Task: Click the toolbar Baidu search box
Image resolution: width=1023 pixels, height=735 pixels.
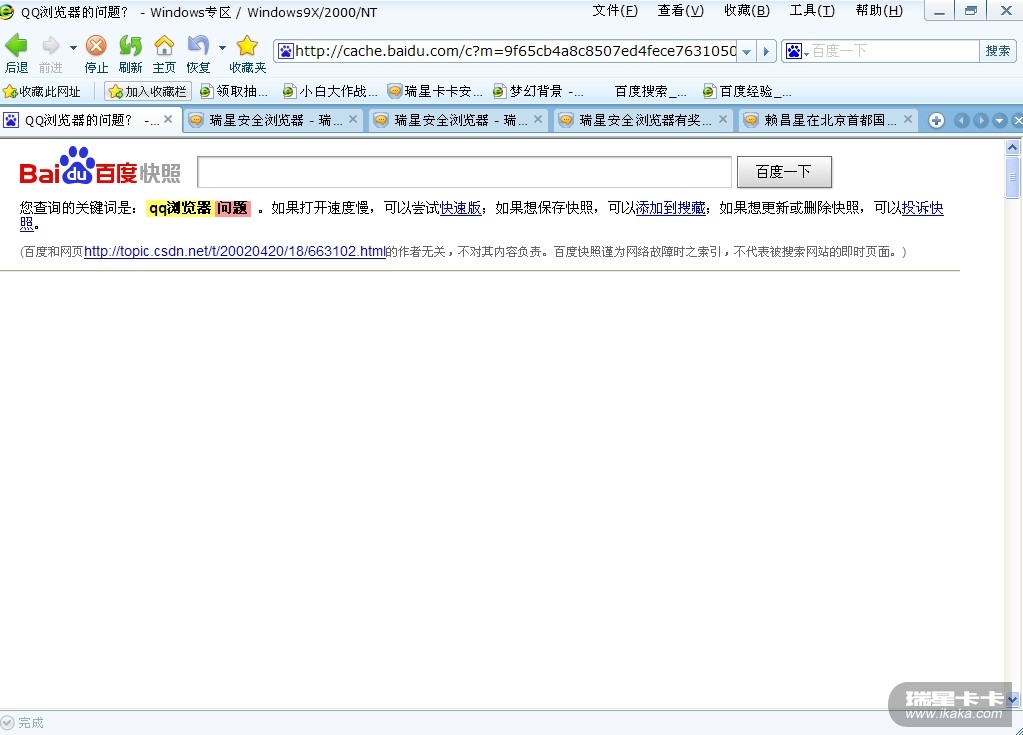Action: click(x=894, y=51)
